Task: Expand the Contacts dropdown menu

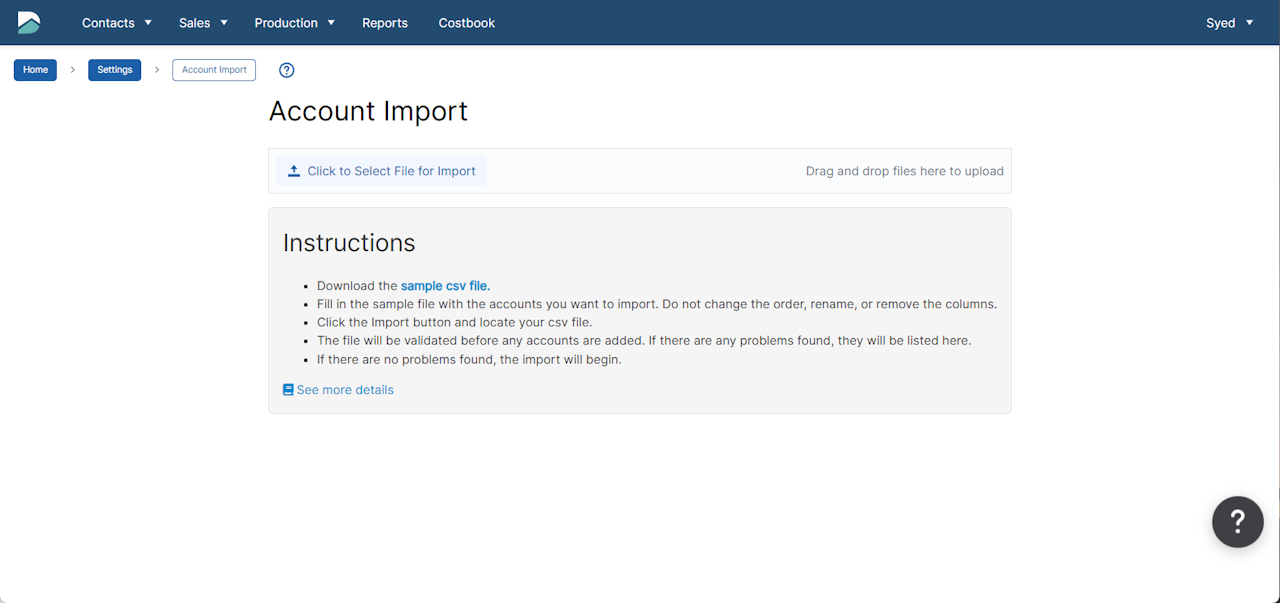Action: [x=116, y=23]
